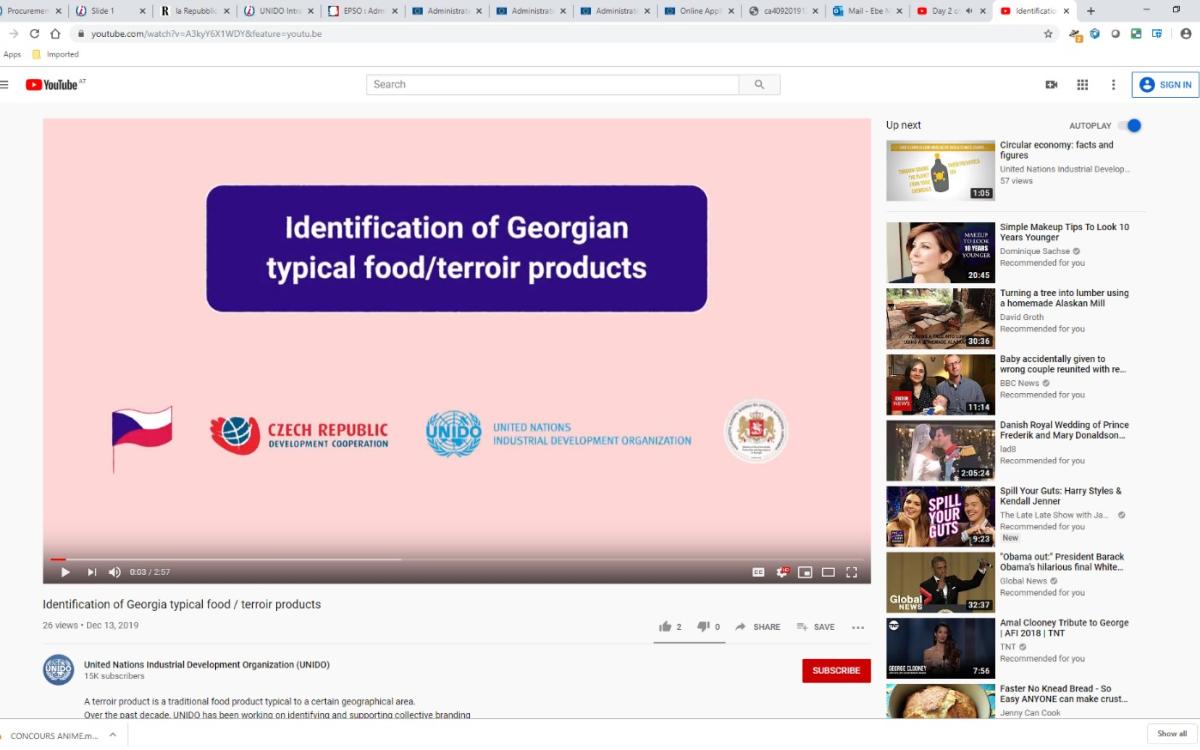Subscribe to the UNIDO channel
Viewport: 1200px width, 750px height.
836,670
